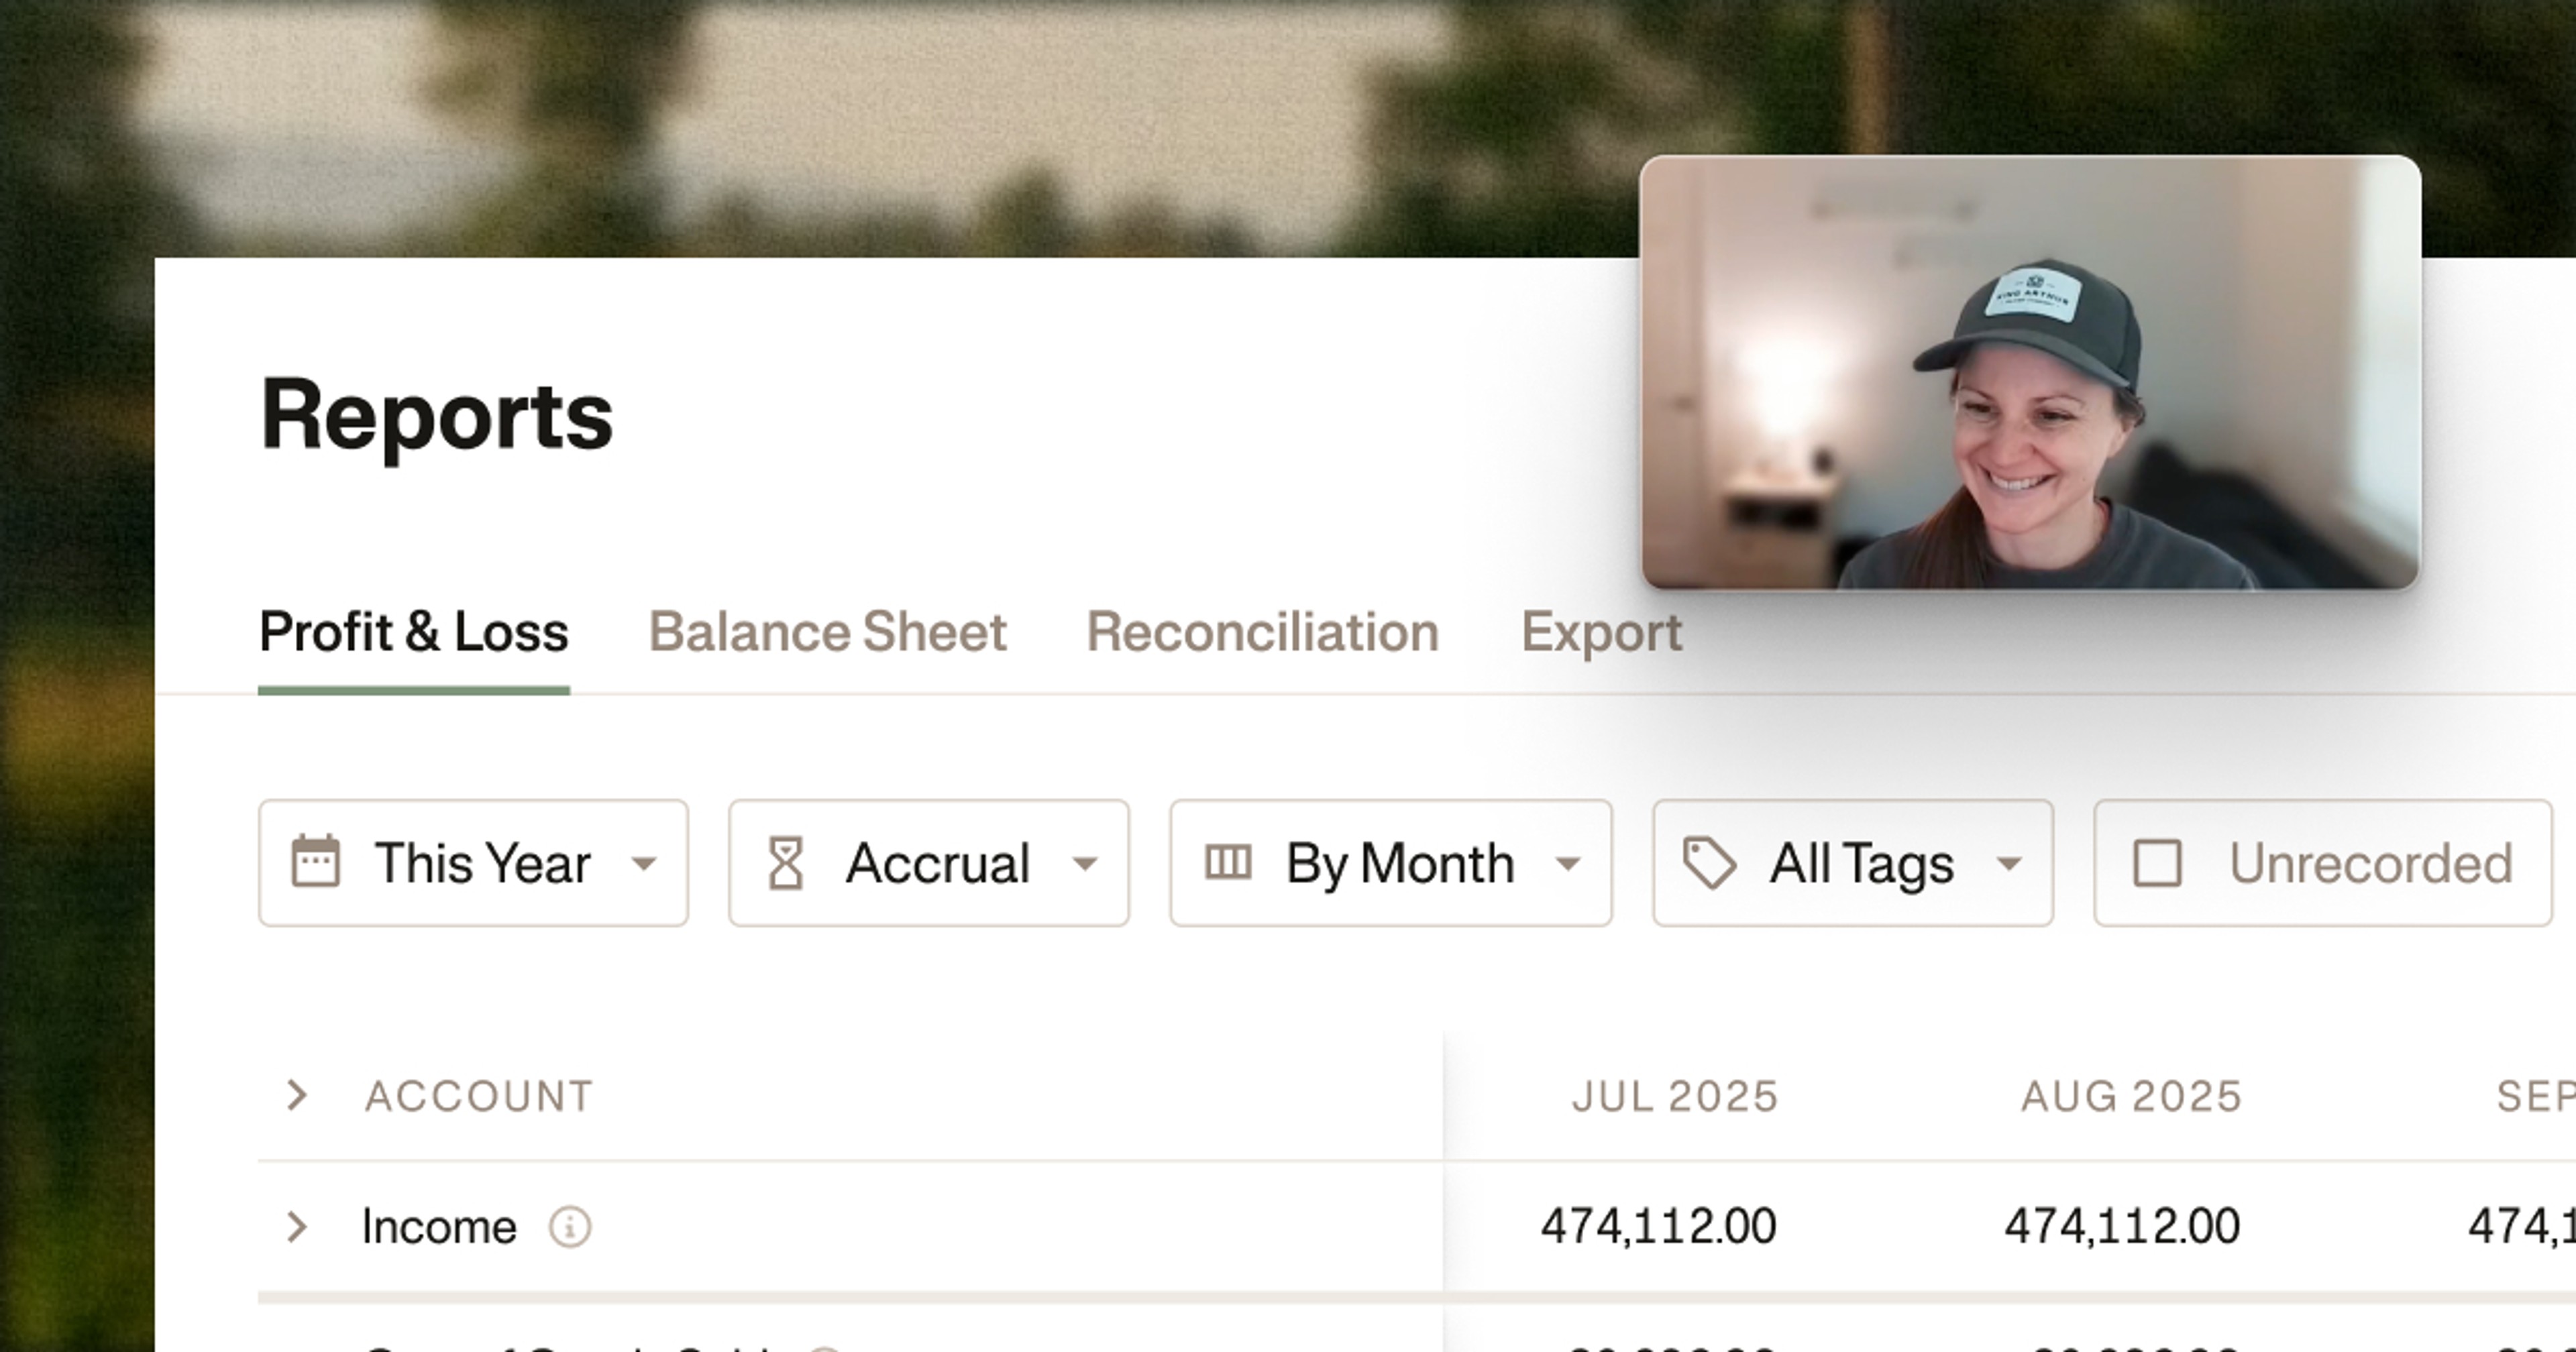Image resolution: width=2576 pixels, height=1352 pixels.
Task: Click the JUL 2025 column header
Action: (x=1675, y=1096)
